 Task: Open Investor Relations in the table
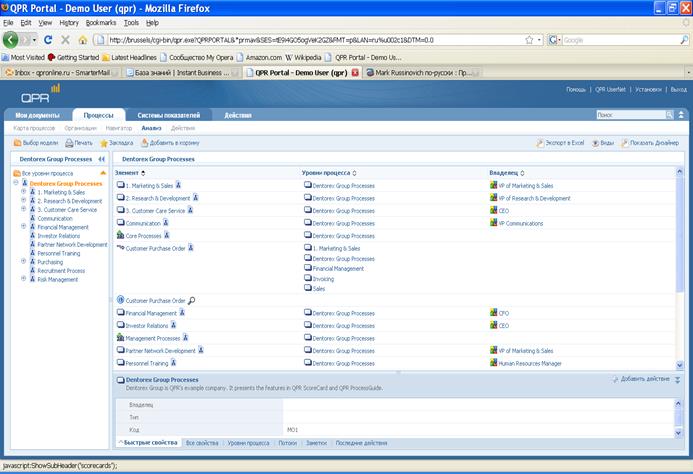(147, 325)
